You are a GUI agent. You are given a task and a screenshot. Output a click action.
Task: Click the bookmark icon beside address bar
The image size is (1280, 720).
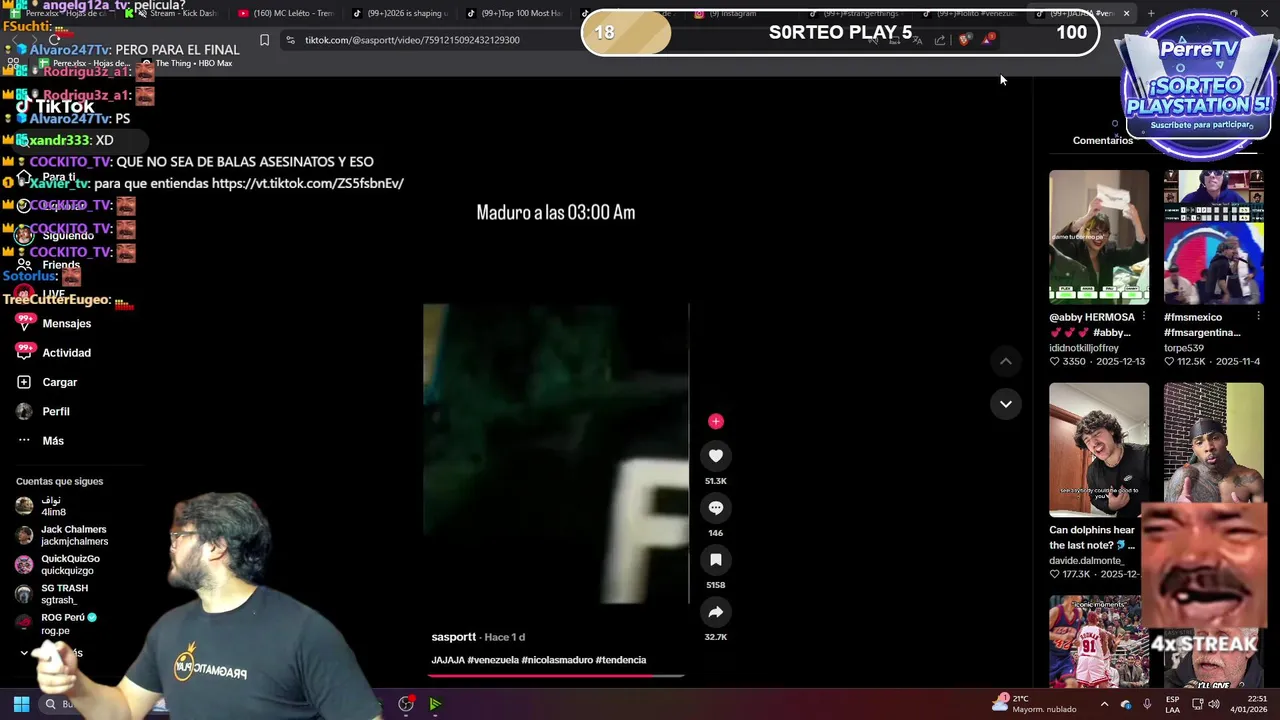tap(264, 40)
